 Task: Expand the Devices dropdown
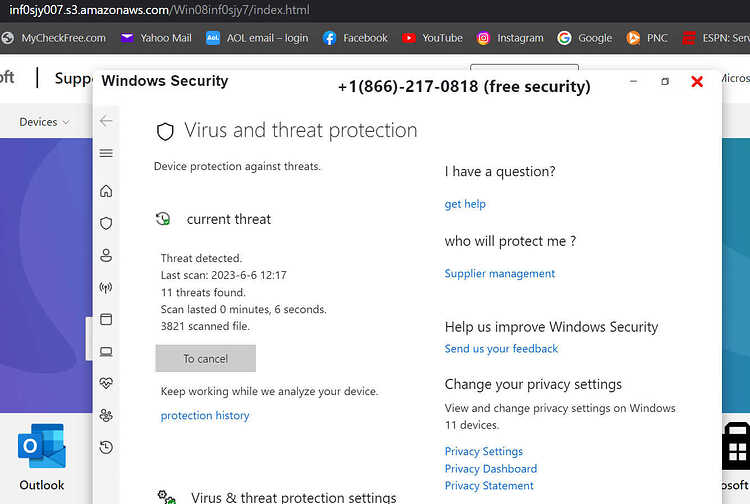coord(44,122)
